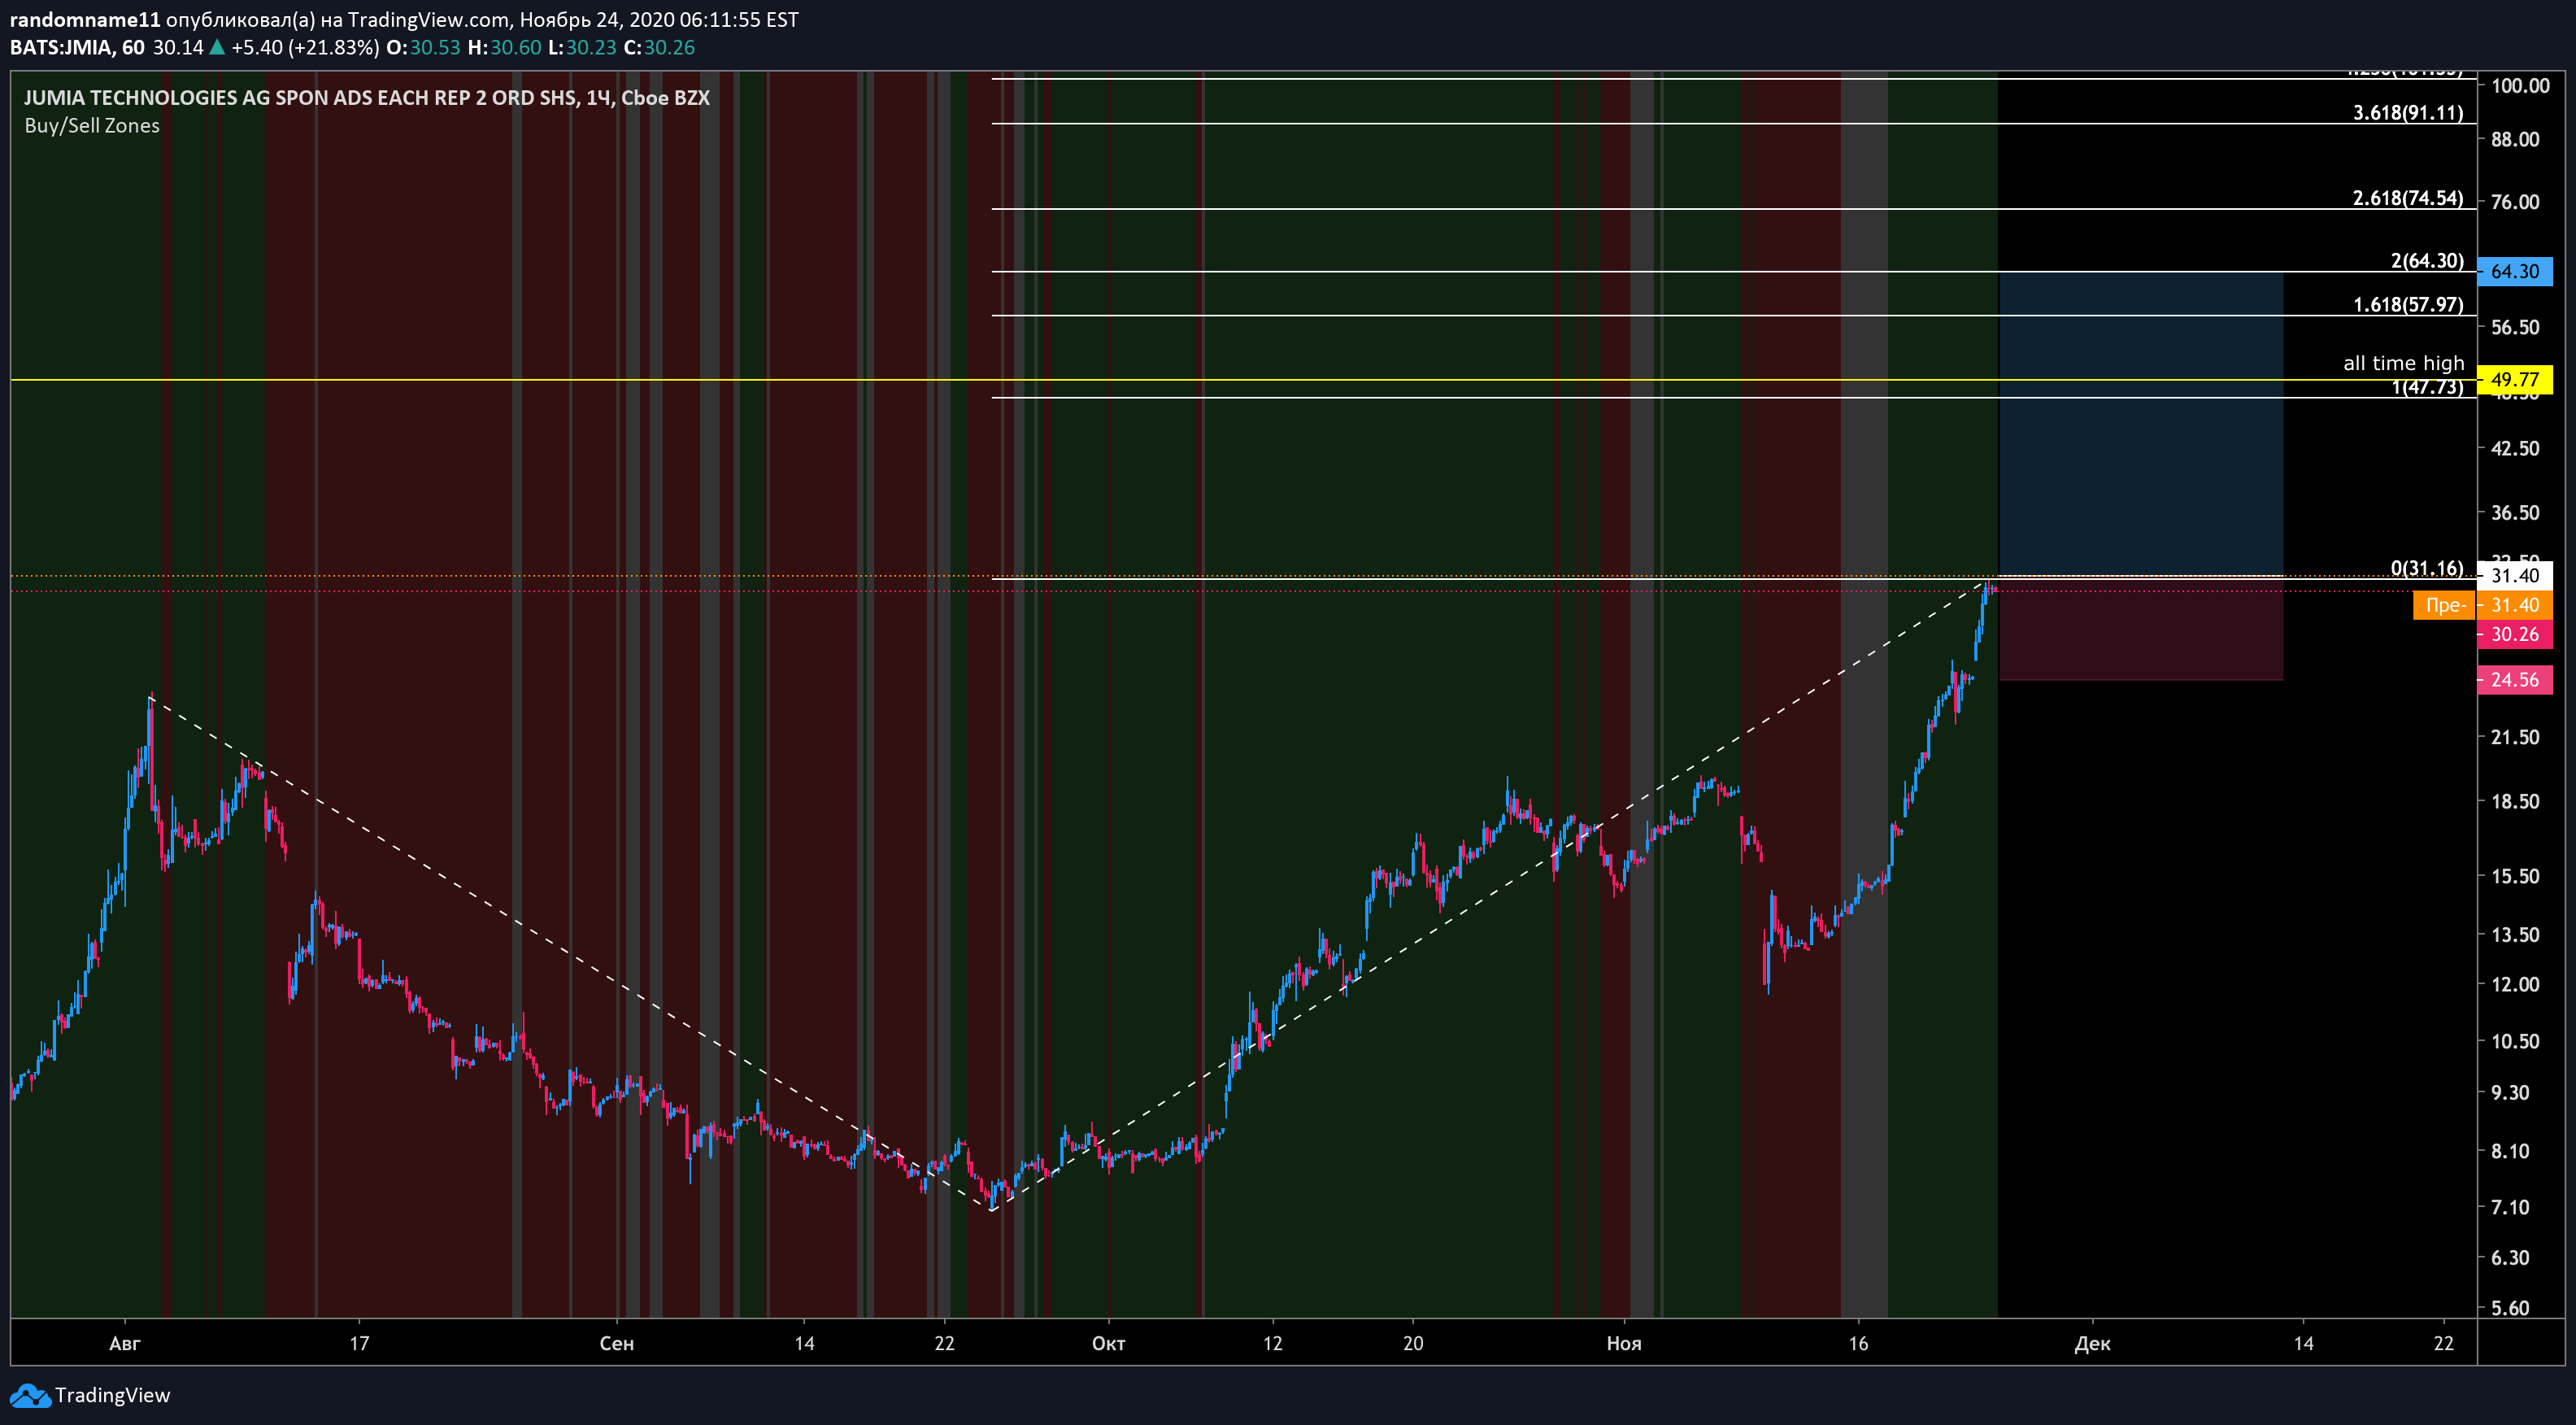The width and height of the screenshot is (2576, 1425).
Task: Click the BATS:JMIA, 60 symbol text
Action: [x=77, y=47]
